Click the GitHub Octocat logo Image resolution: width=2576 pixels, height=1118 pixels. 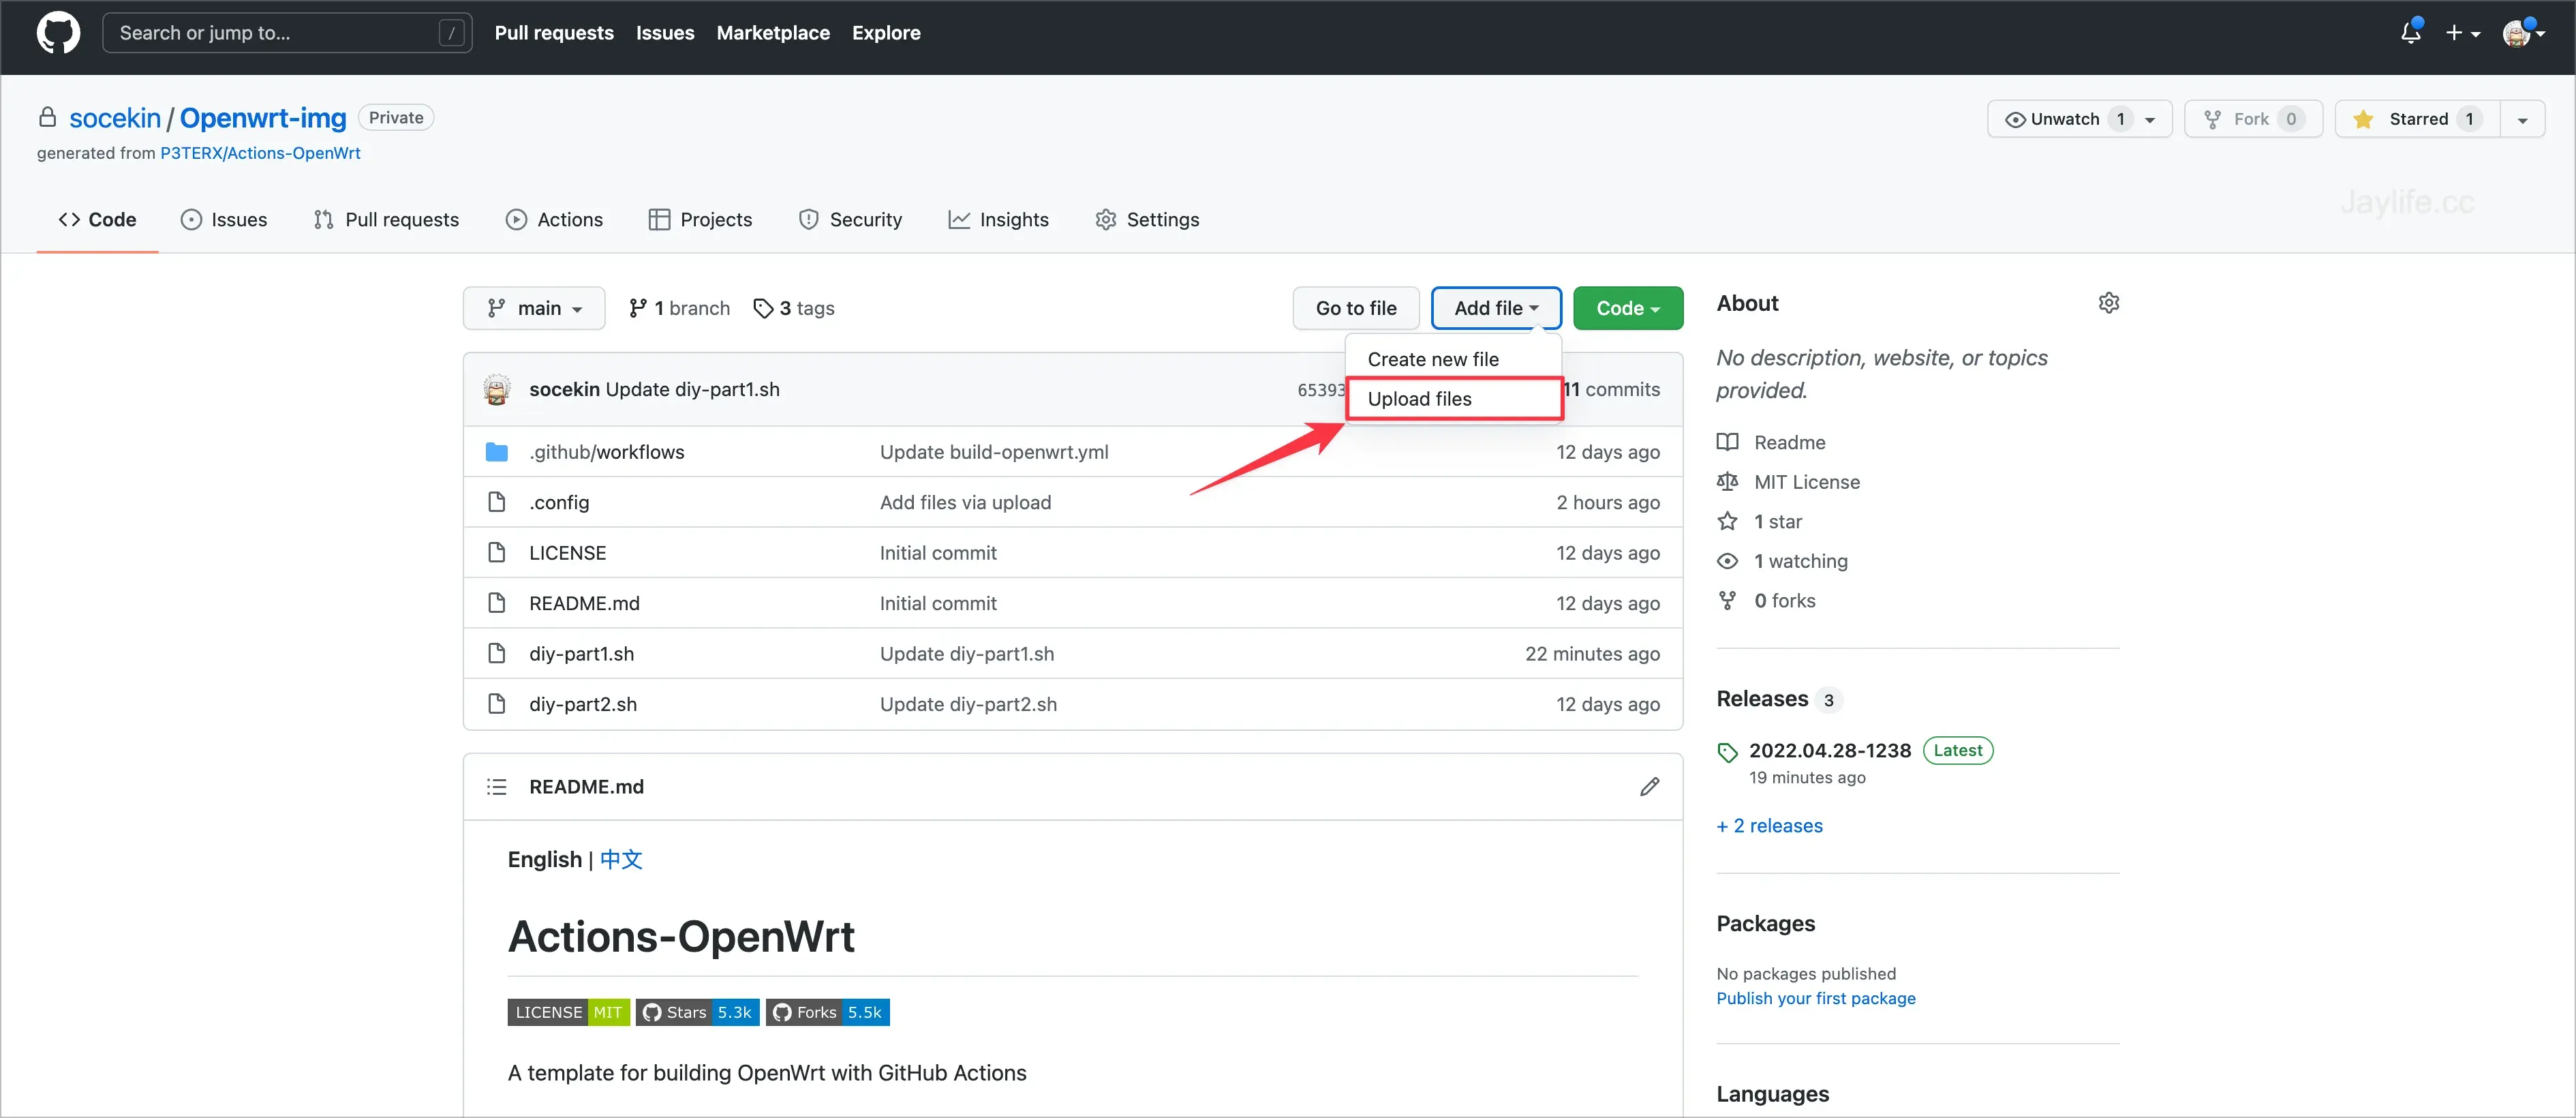click(58, 33)
